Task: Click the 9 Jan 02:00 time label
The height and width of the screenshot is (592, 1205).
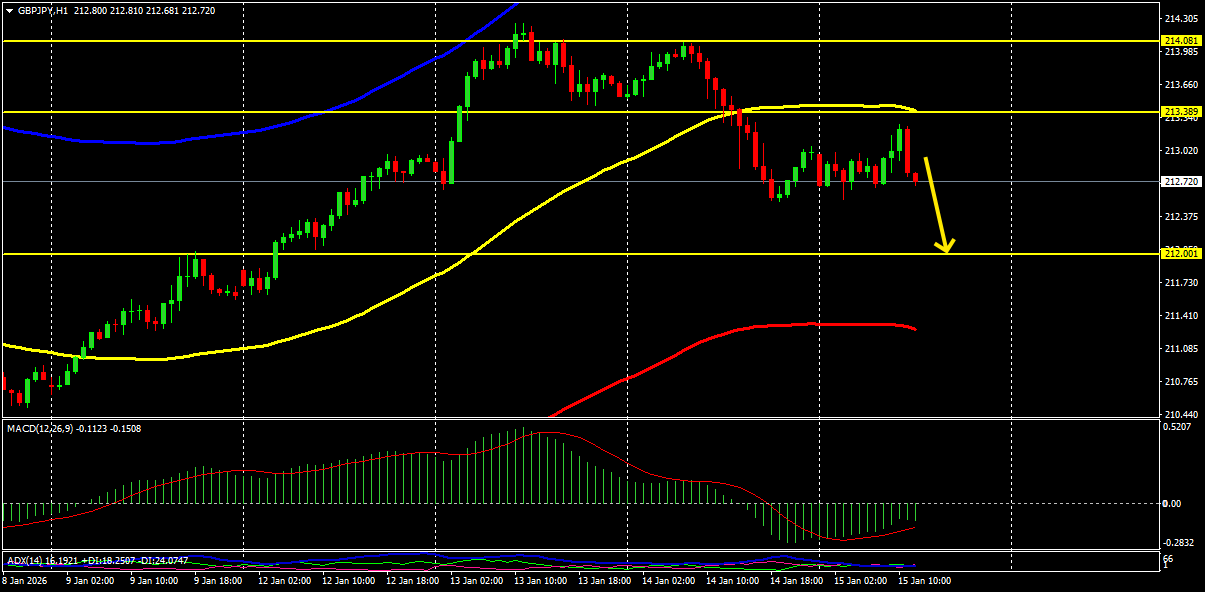Action: point(88,581)
